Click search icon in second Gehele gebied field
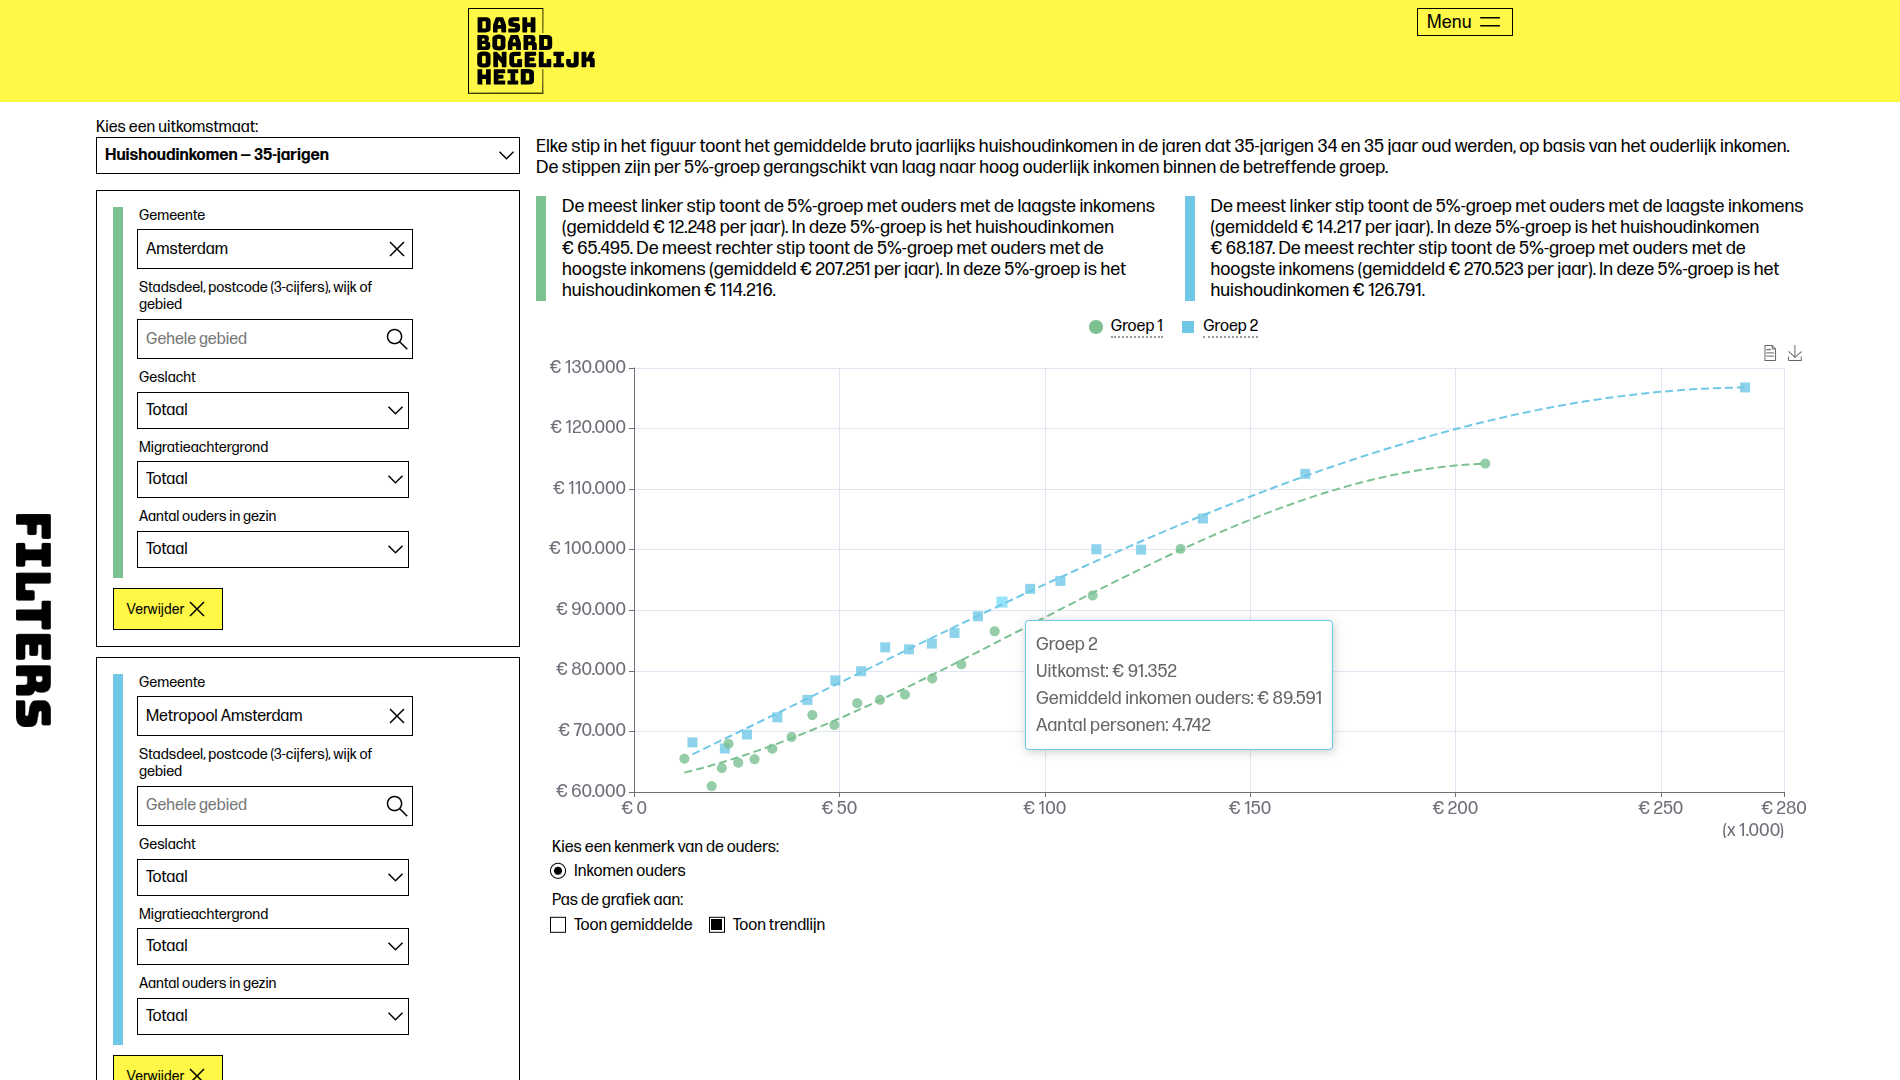Screen dimensions: 1900x1080 (396, 806)
